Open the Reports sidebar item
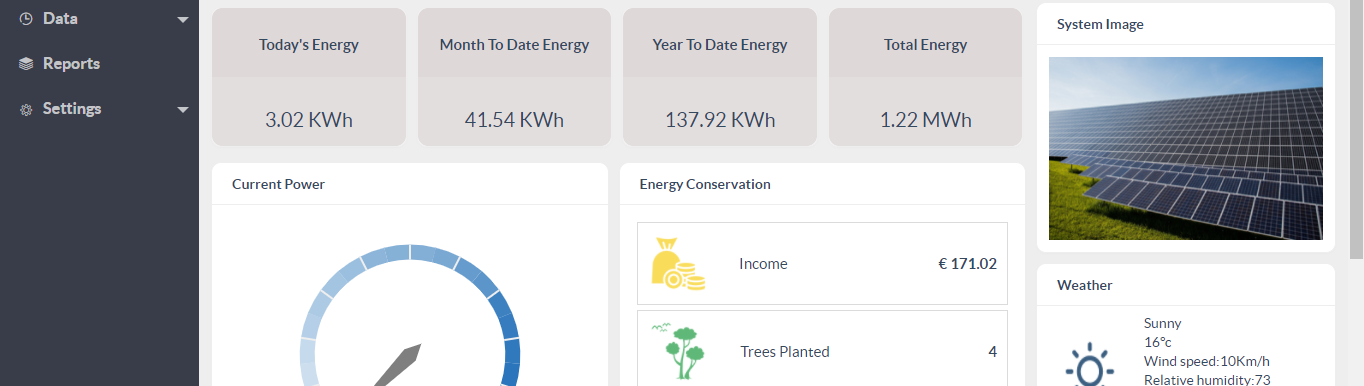This screenshot has width=1364, height=386. point(99,64)
